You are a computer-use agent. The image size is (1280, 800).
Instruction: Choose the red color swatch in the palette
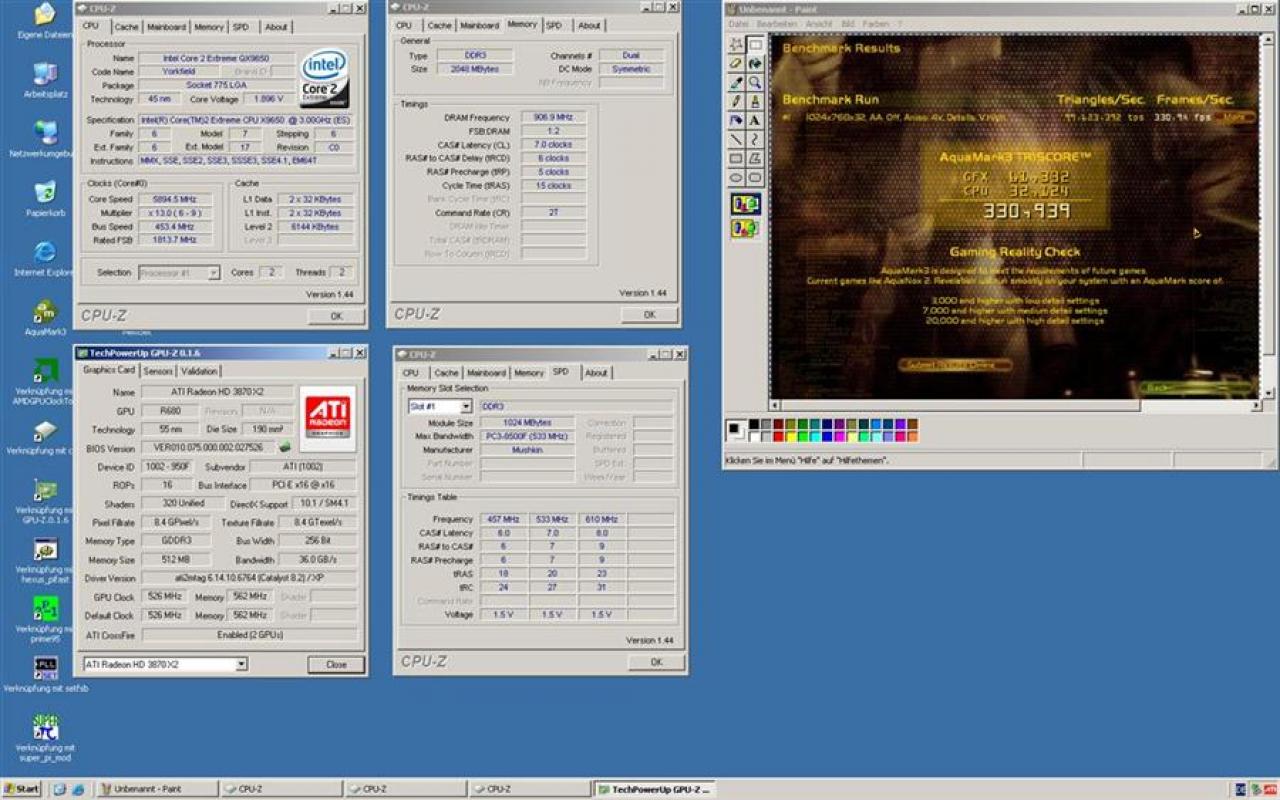(779, 435)
